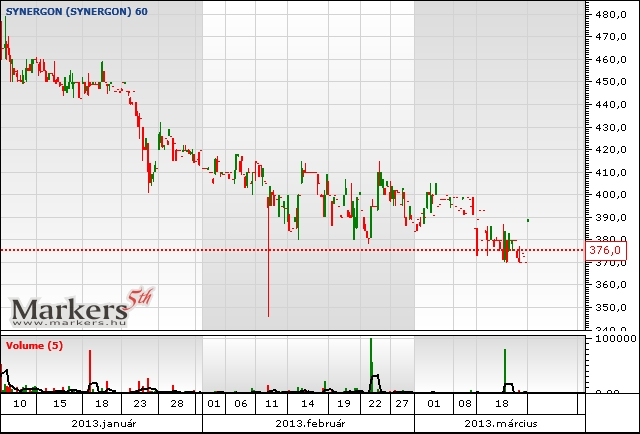Click date label 23 in január
Image resolution: width=640 pixels, height=434 pixels.
140,404
